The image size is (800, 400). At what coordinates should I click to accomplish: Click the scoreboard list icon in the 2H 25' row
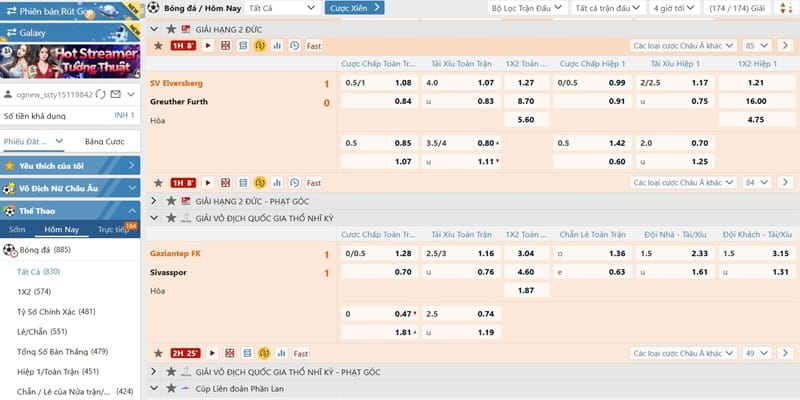click(x=247, y=353)
